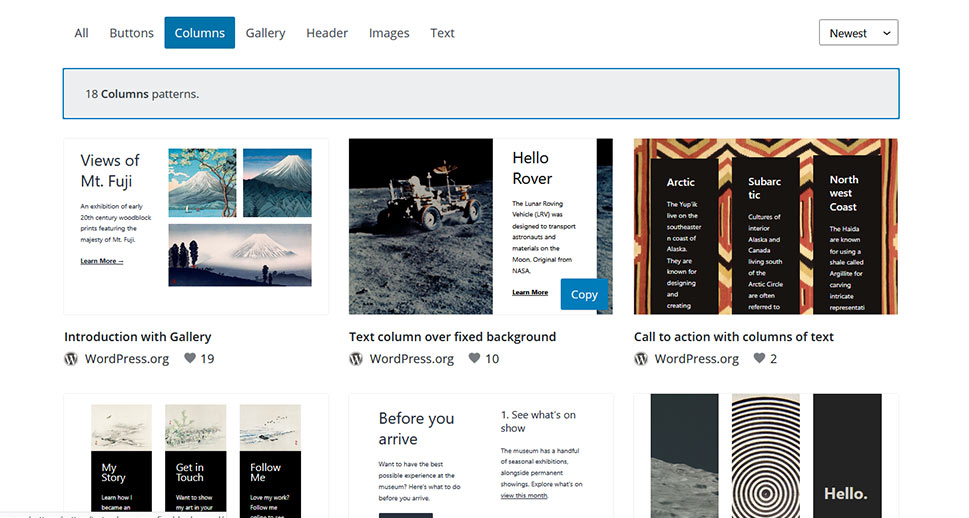The height and width of the screenshot is (518, 969).
Task: Open the Text column over fixed background title
Action: tap(452, 337)
